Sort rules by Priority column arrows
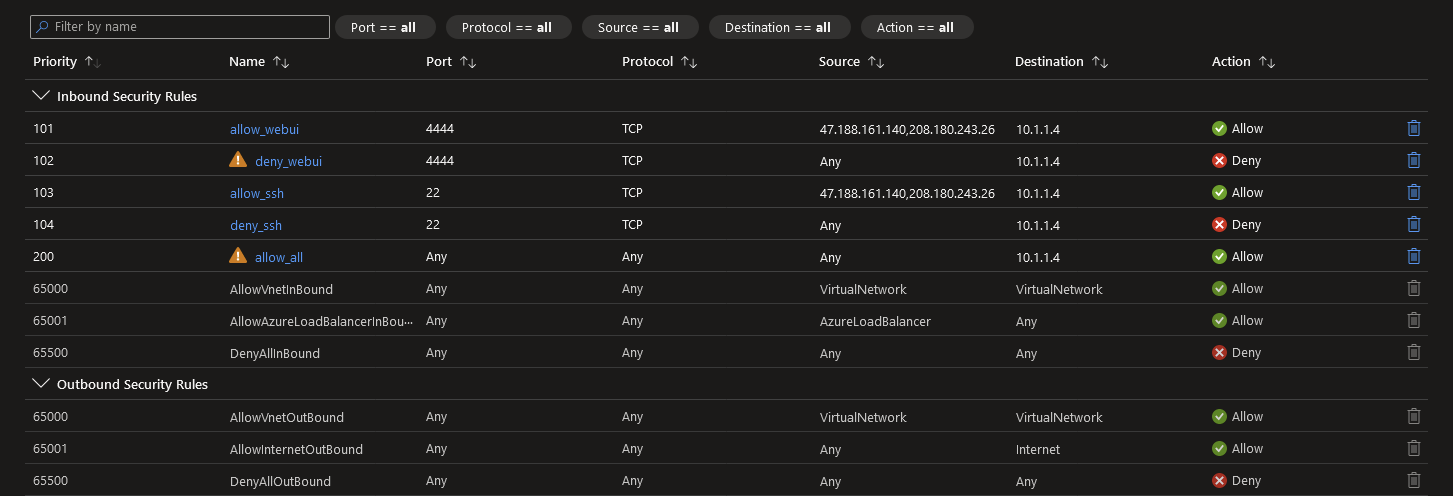The width and height of the screenshot is (1453, 496). tap(92, 62)
